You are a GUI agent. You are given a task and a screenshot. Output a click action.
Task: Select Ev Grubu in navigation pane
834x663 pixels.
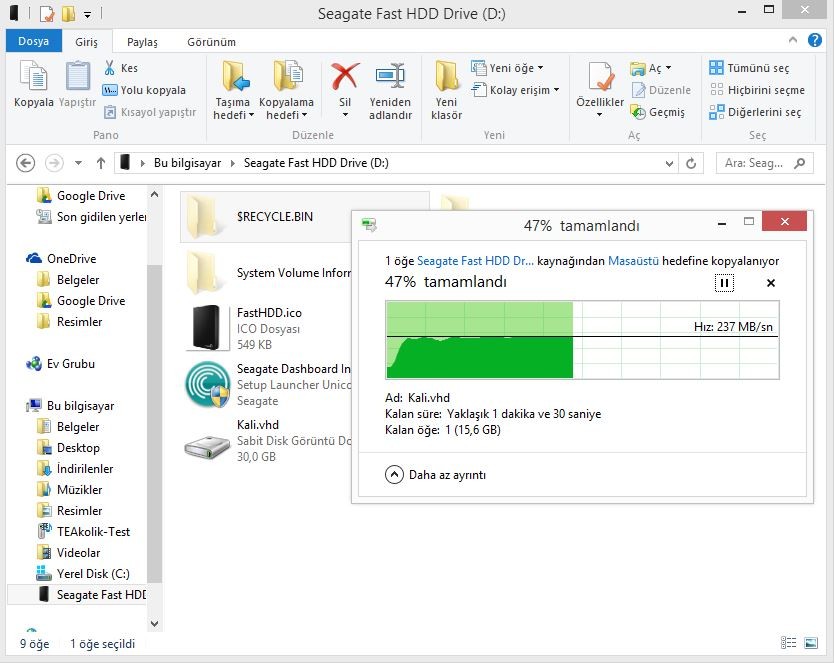pyautogui.click(x=61, y=364)
